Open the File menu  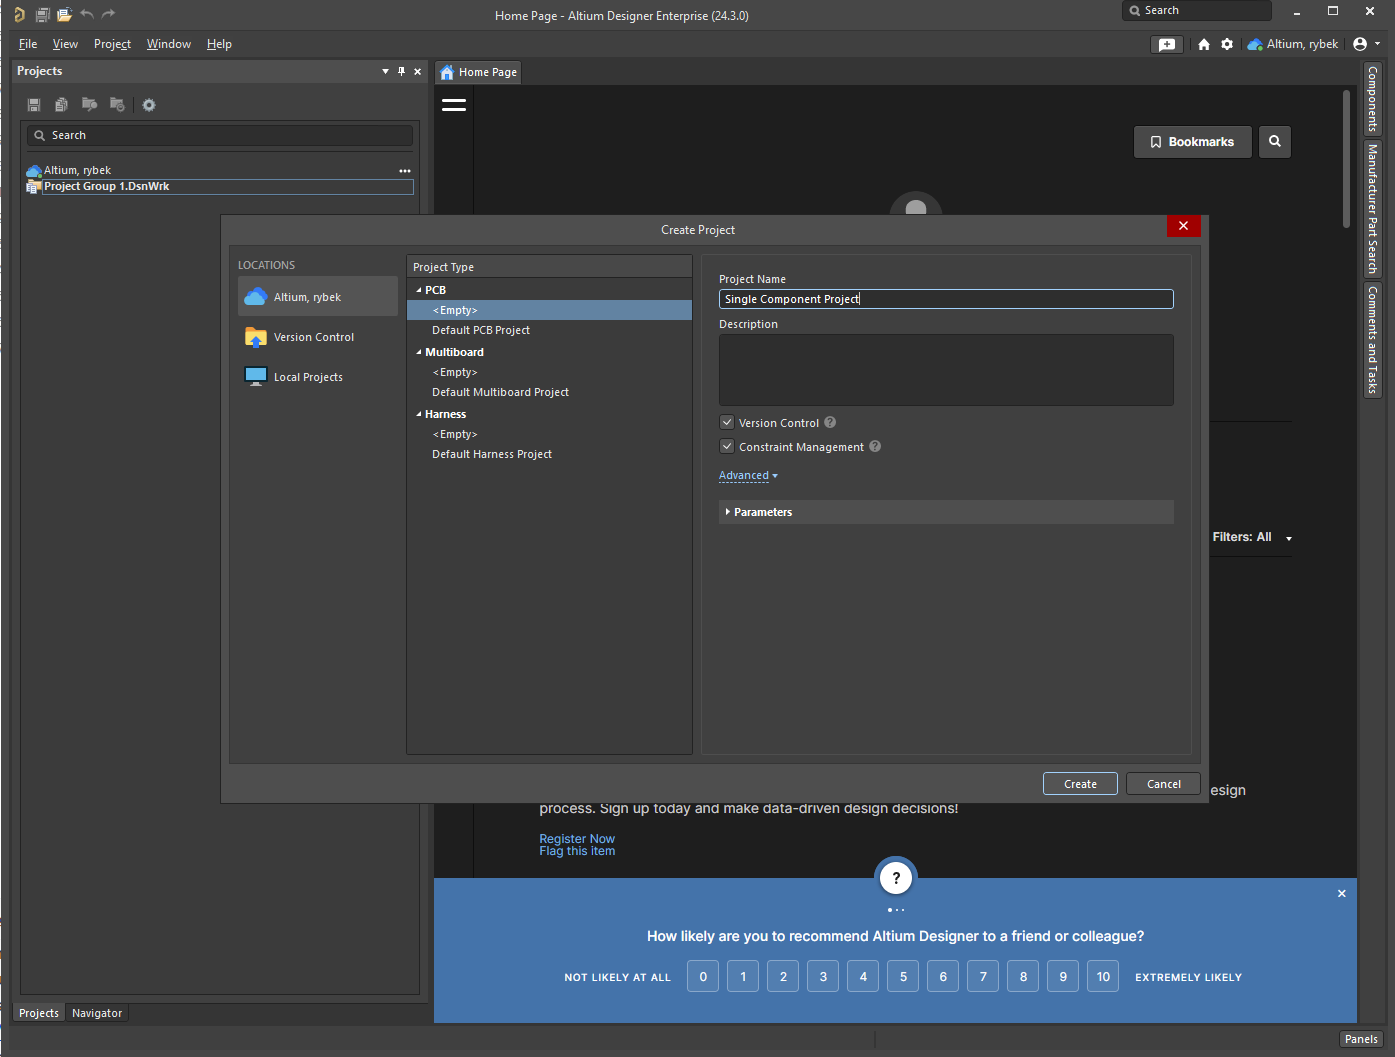[x=28, y=44]
